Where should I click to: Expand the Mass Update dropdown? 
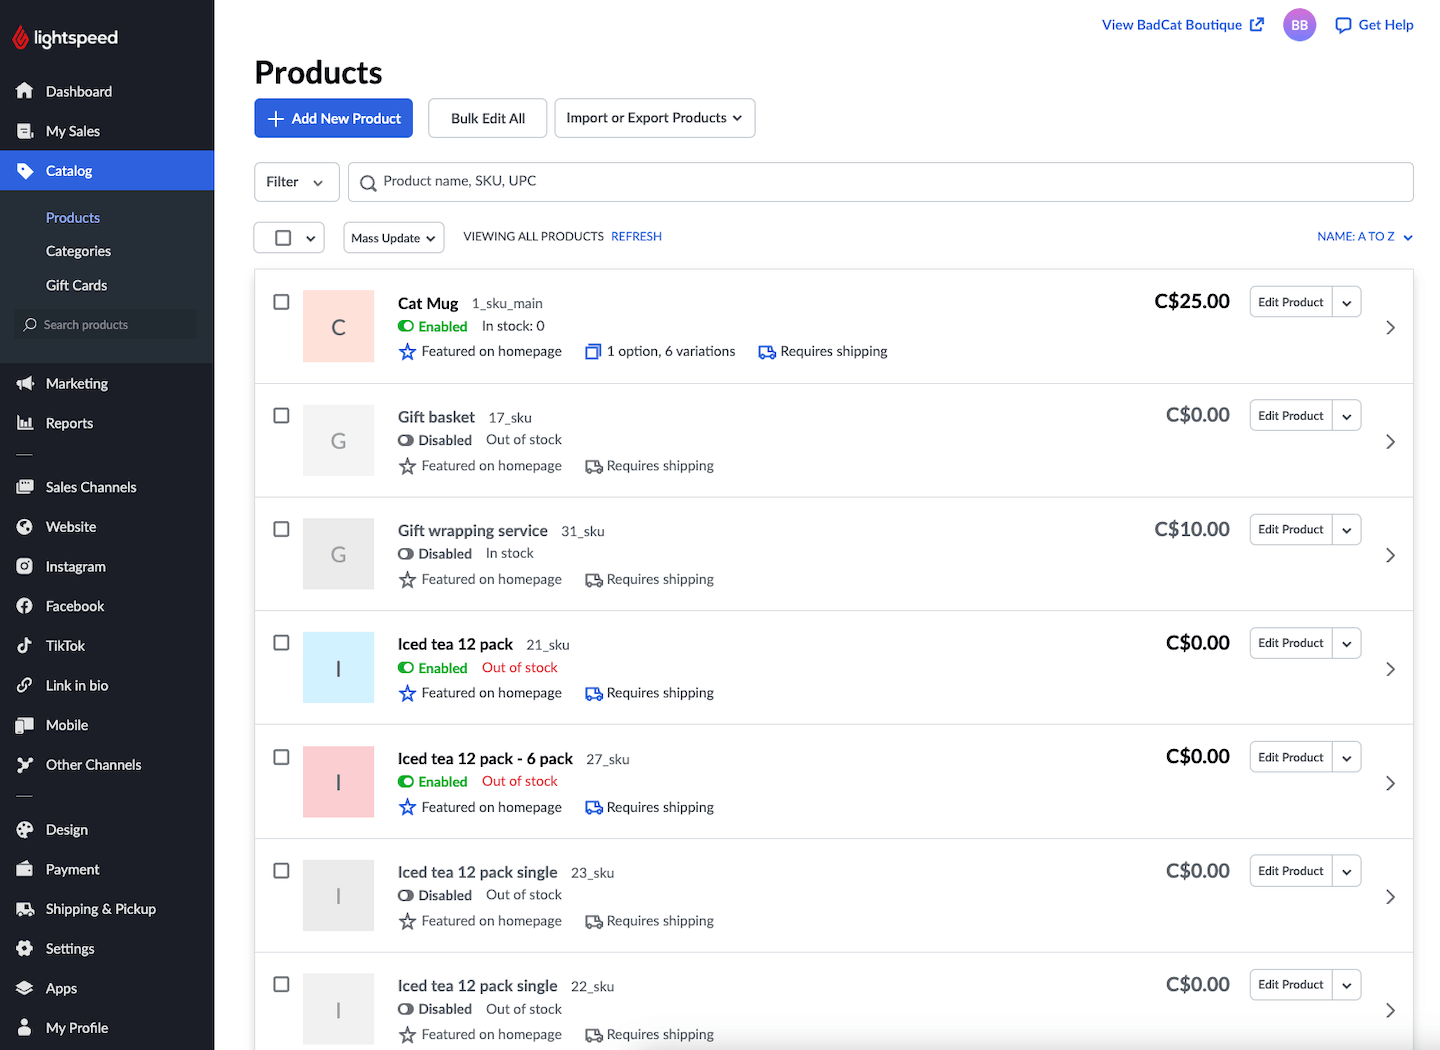click(x=394, y=238)
